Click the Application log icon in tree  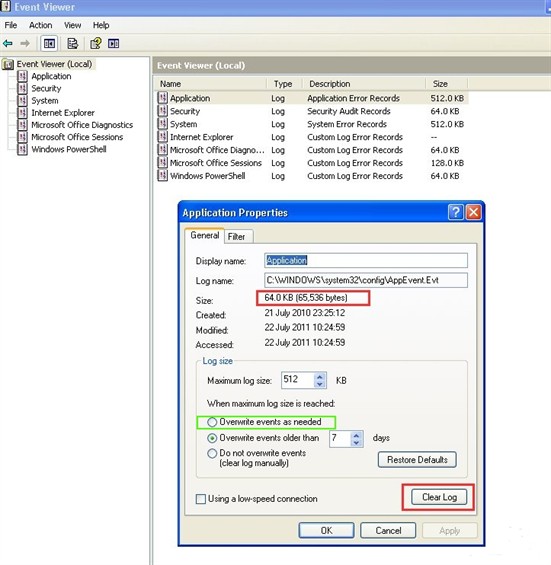coord(22,76)
